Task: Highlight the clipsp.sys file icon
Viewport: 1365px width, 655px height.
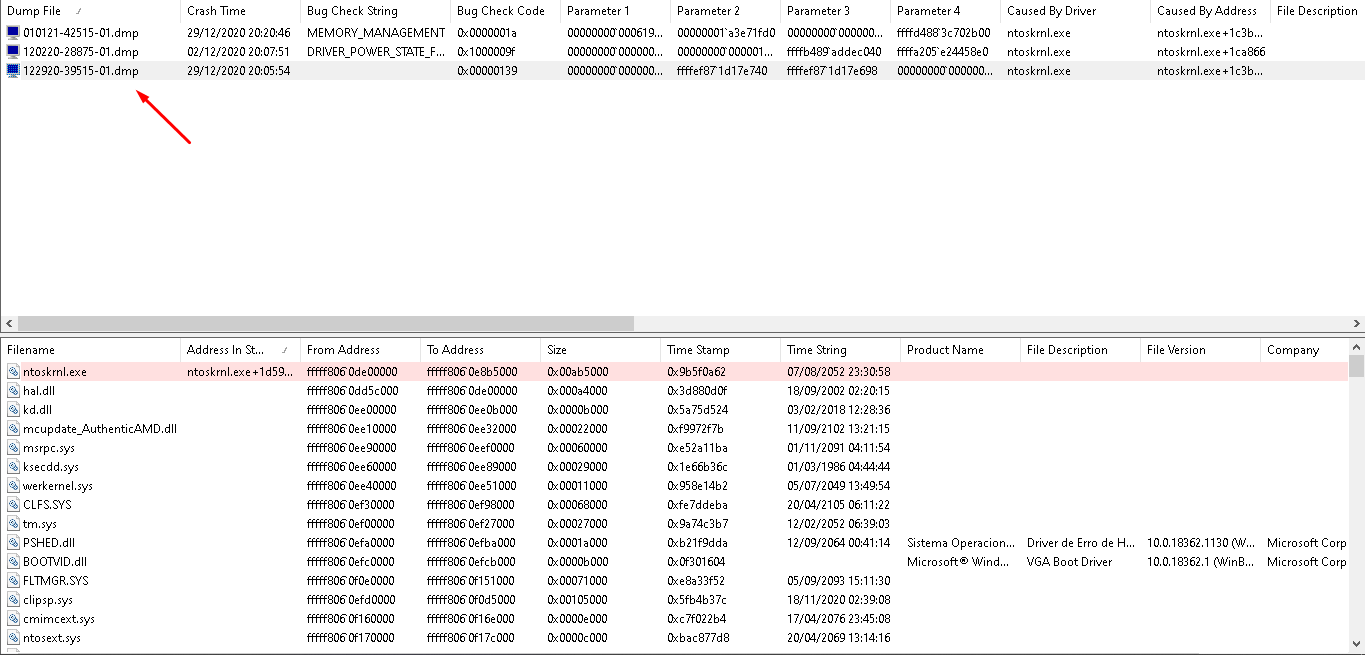Action: [13, 600]
